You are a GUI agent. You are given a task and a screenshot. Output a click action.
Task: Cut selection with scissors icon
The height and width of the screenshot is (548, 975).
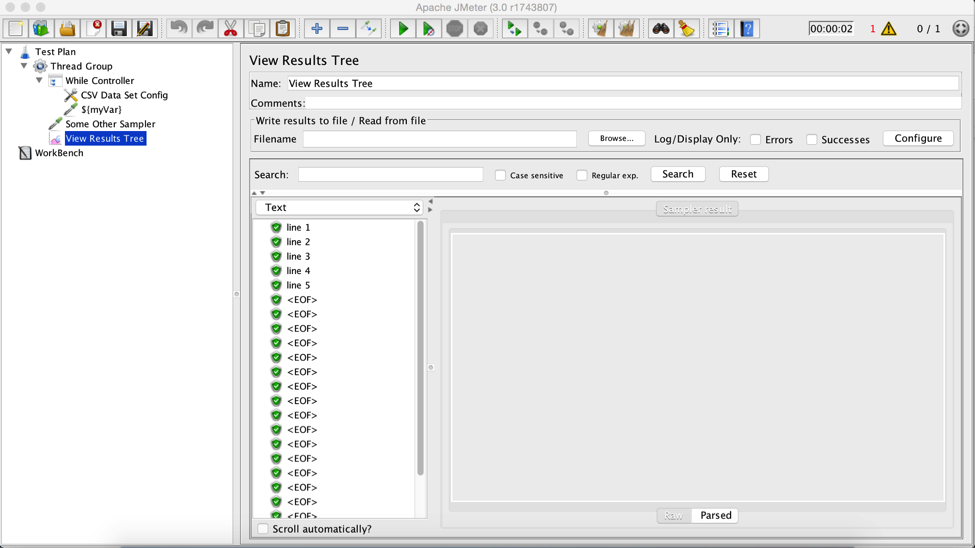(x=231, y=29)
